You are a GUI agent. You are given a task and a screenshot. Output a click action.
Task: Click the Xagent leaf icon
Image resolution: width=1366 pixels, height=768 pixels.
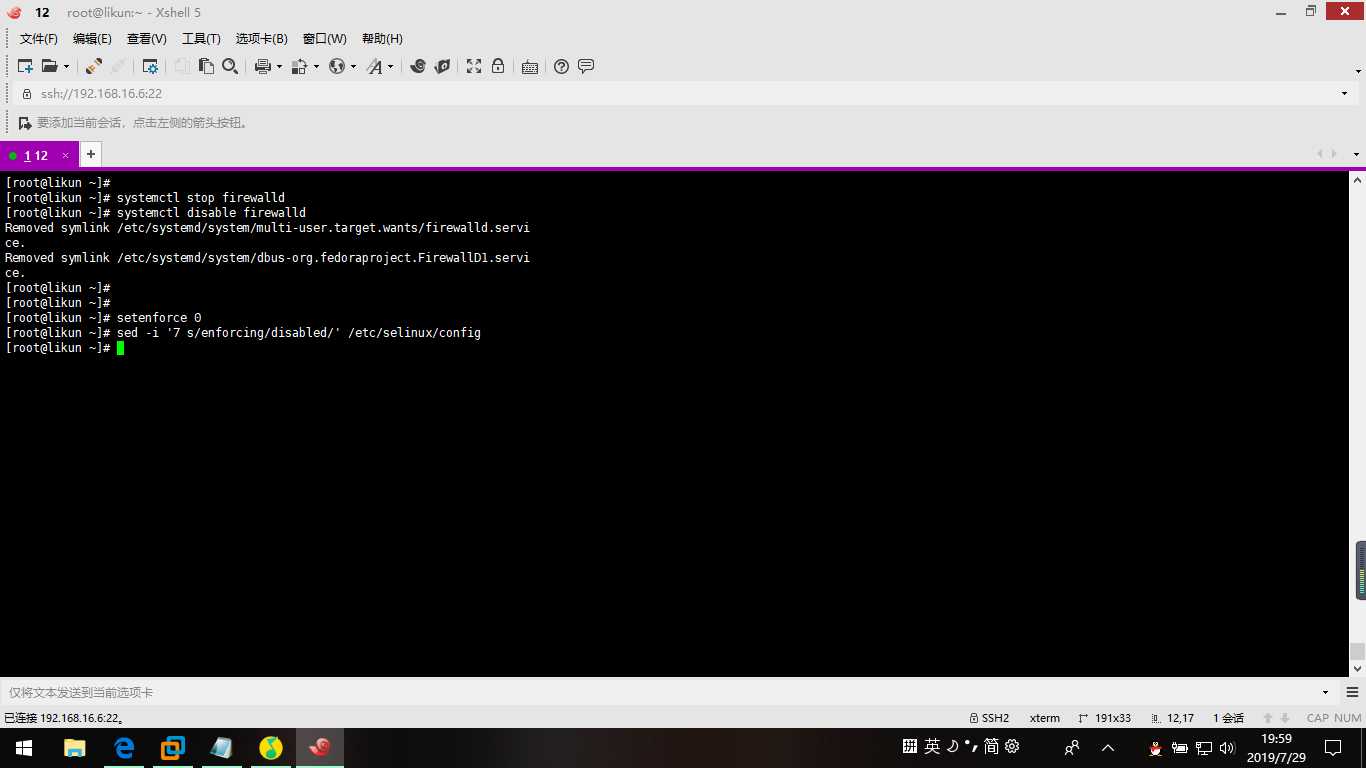pos(441,66)
